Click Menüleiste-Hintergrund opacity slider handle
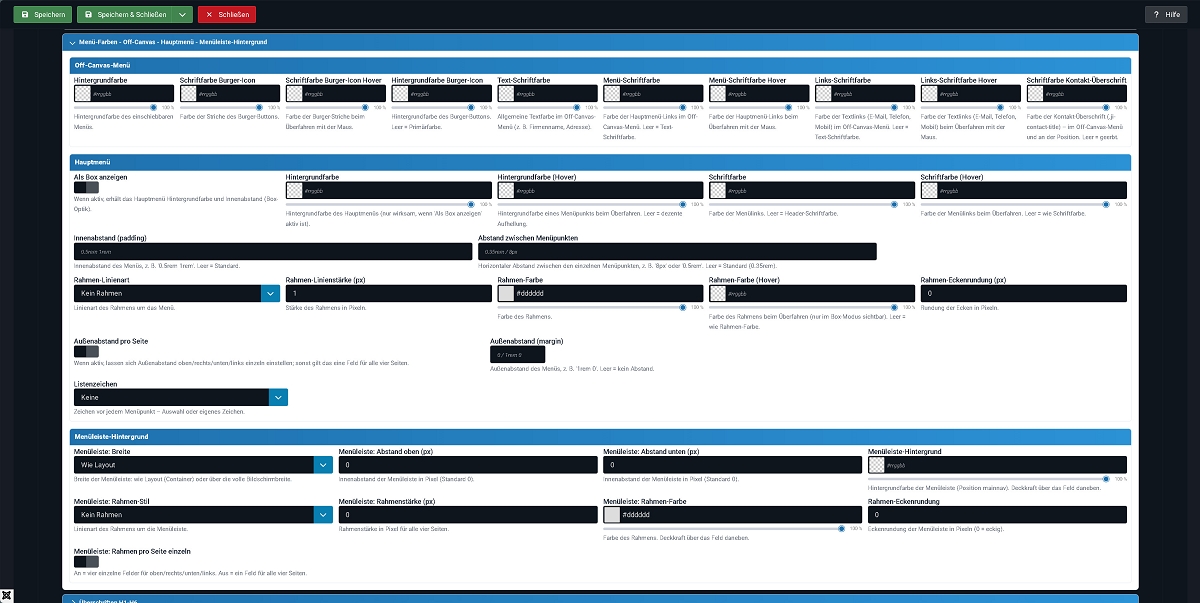The image size is (1200, 603). click(x=1106, y=478)
